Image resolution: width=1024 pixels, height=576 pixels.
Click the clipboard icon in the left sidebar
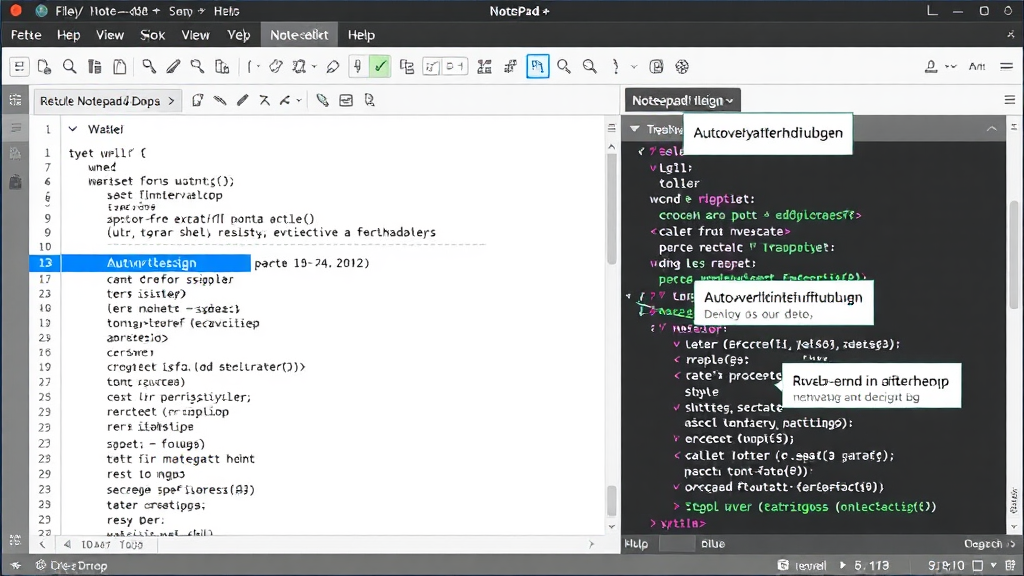(x=15, y=181)
